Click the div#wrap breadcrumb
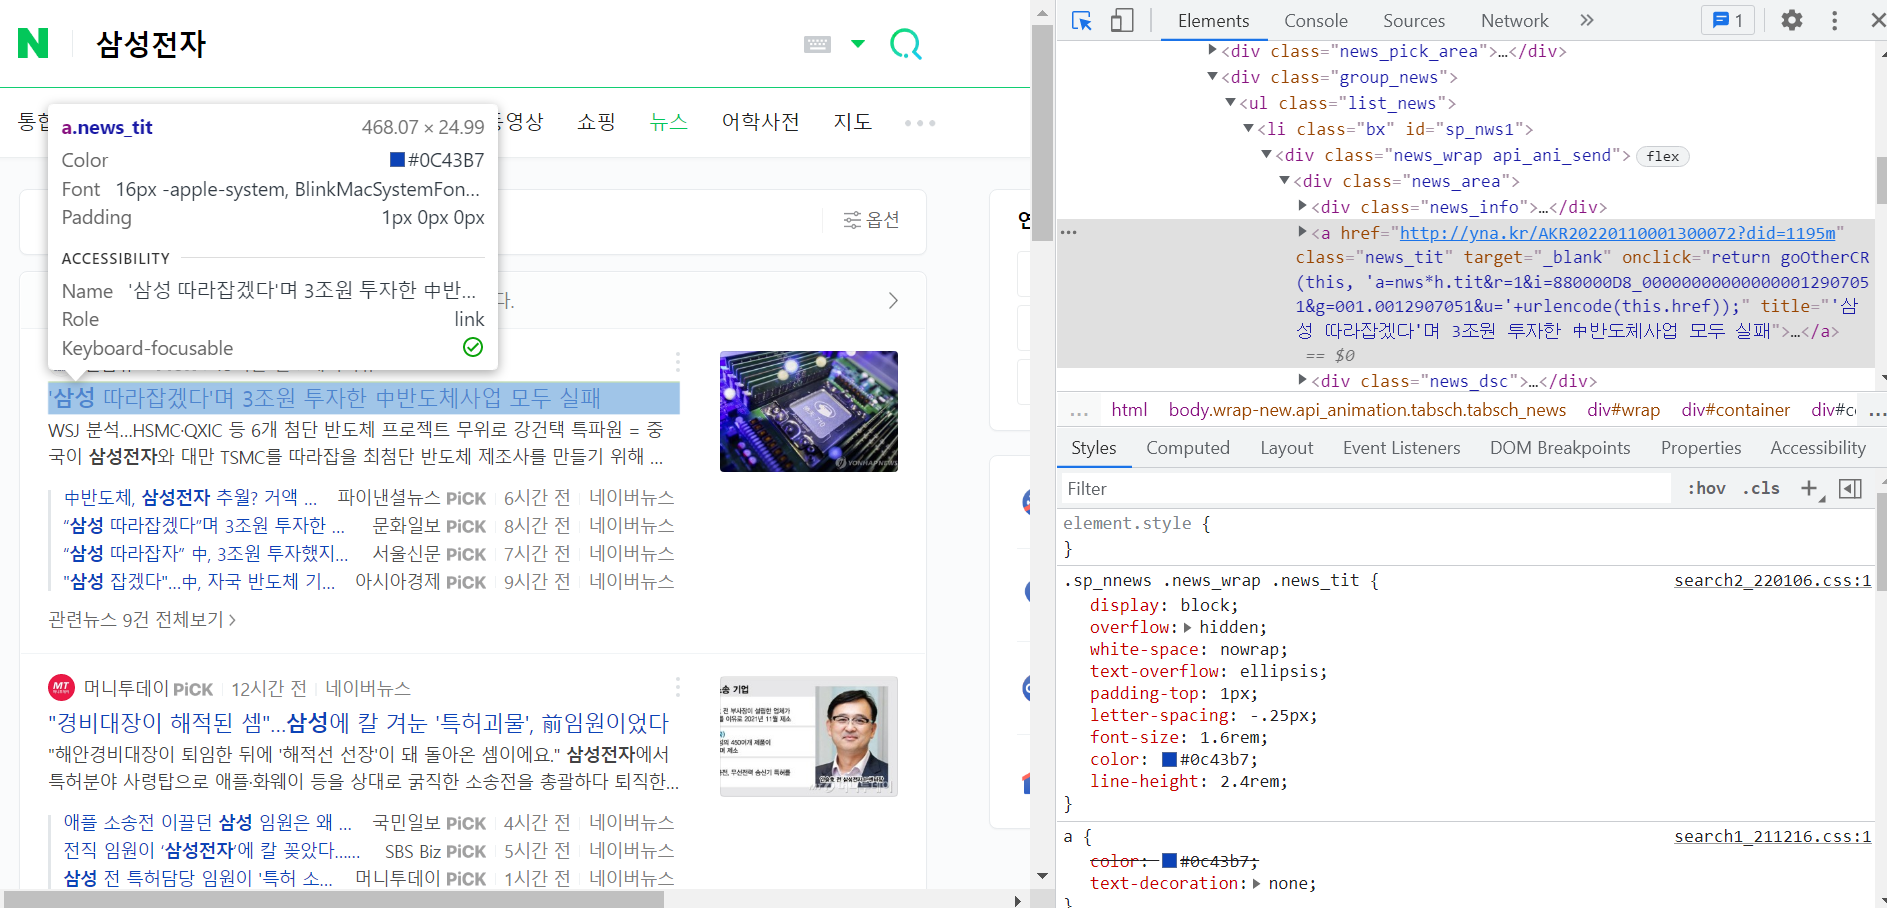1887x908 pixels. pos(1623,410)
